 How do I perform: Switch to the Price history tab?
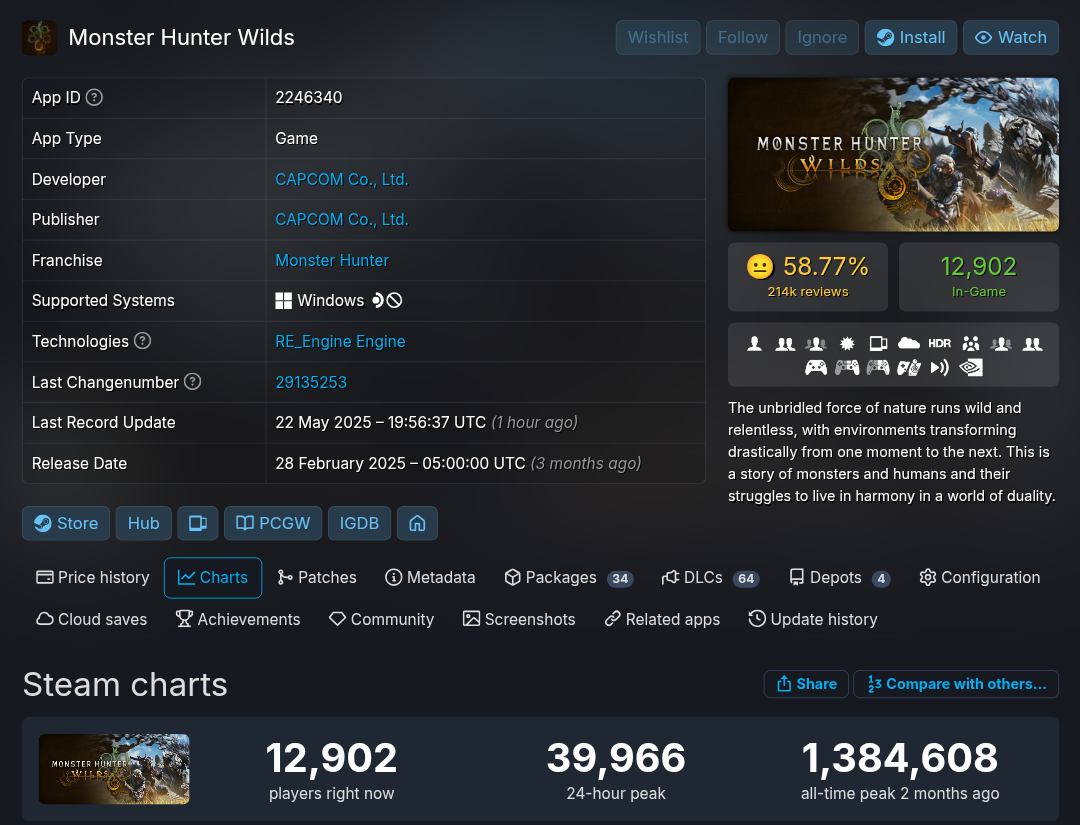tap(92, 578)
